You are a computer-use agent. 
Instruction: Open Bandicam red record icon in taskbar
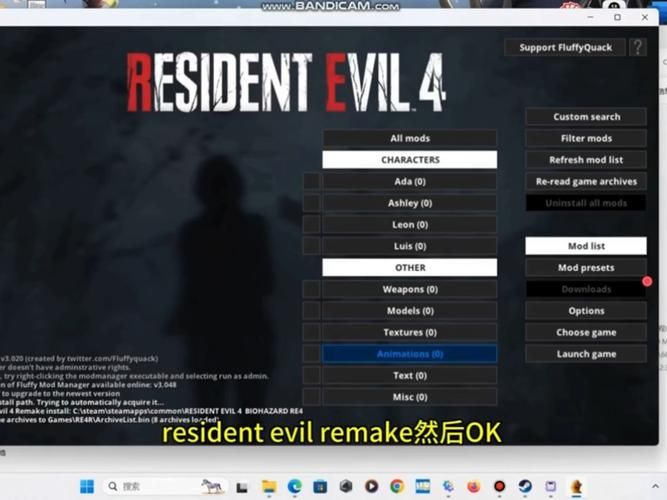click(x=499, y=486)
